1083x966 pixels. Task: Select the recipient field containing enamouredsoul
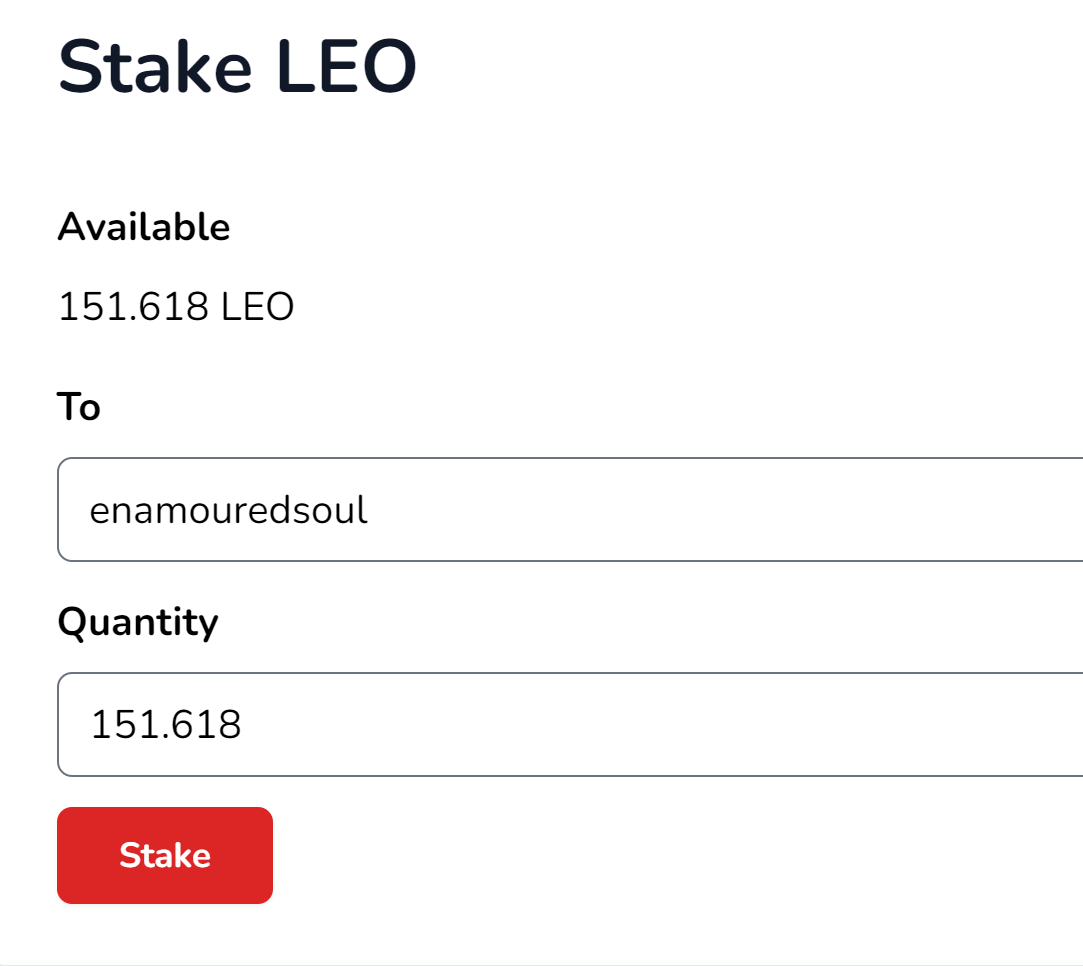tap(570, 510)
